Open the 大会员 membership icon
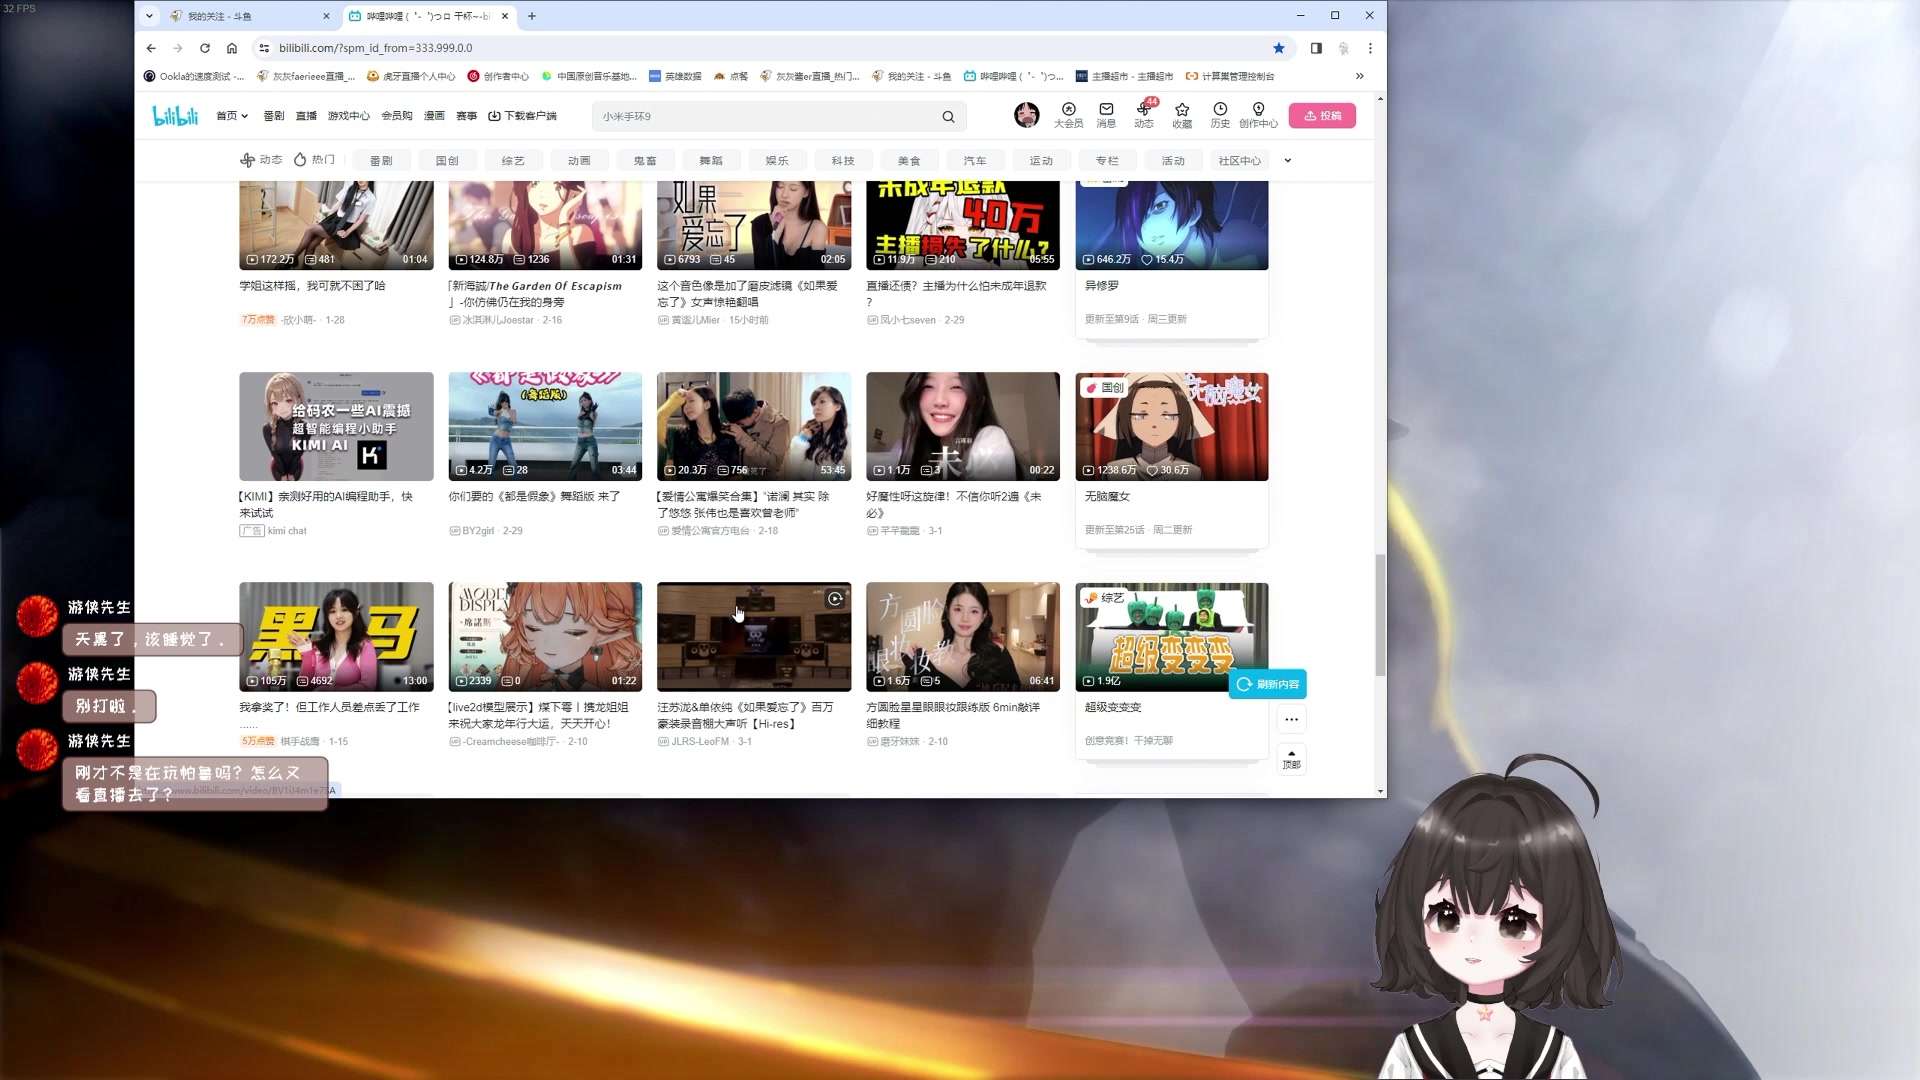Image resolution: width=1920 pixels, height=1080 pixels. point(1068,115)
